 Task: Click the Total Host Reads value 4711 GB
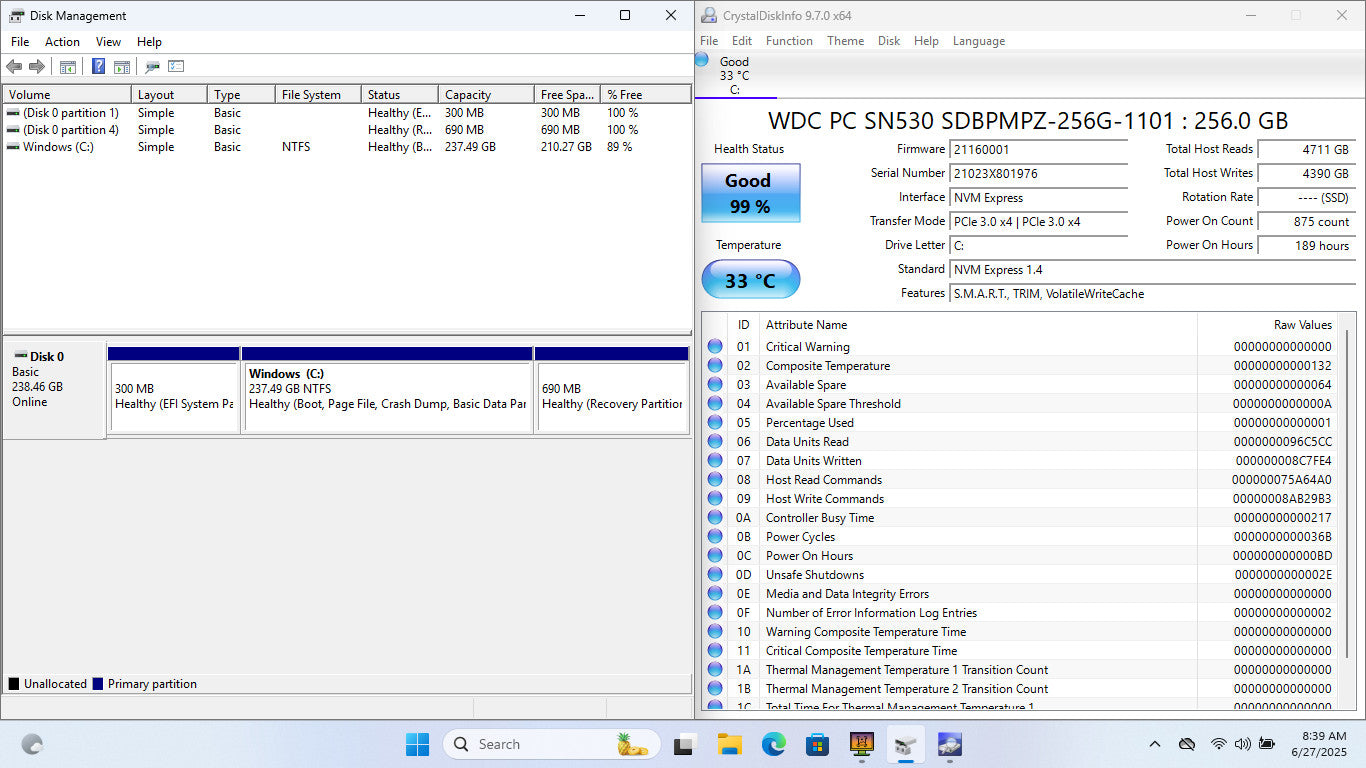coord(1306,150)
